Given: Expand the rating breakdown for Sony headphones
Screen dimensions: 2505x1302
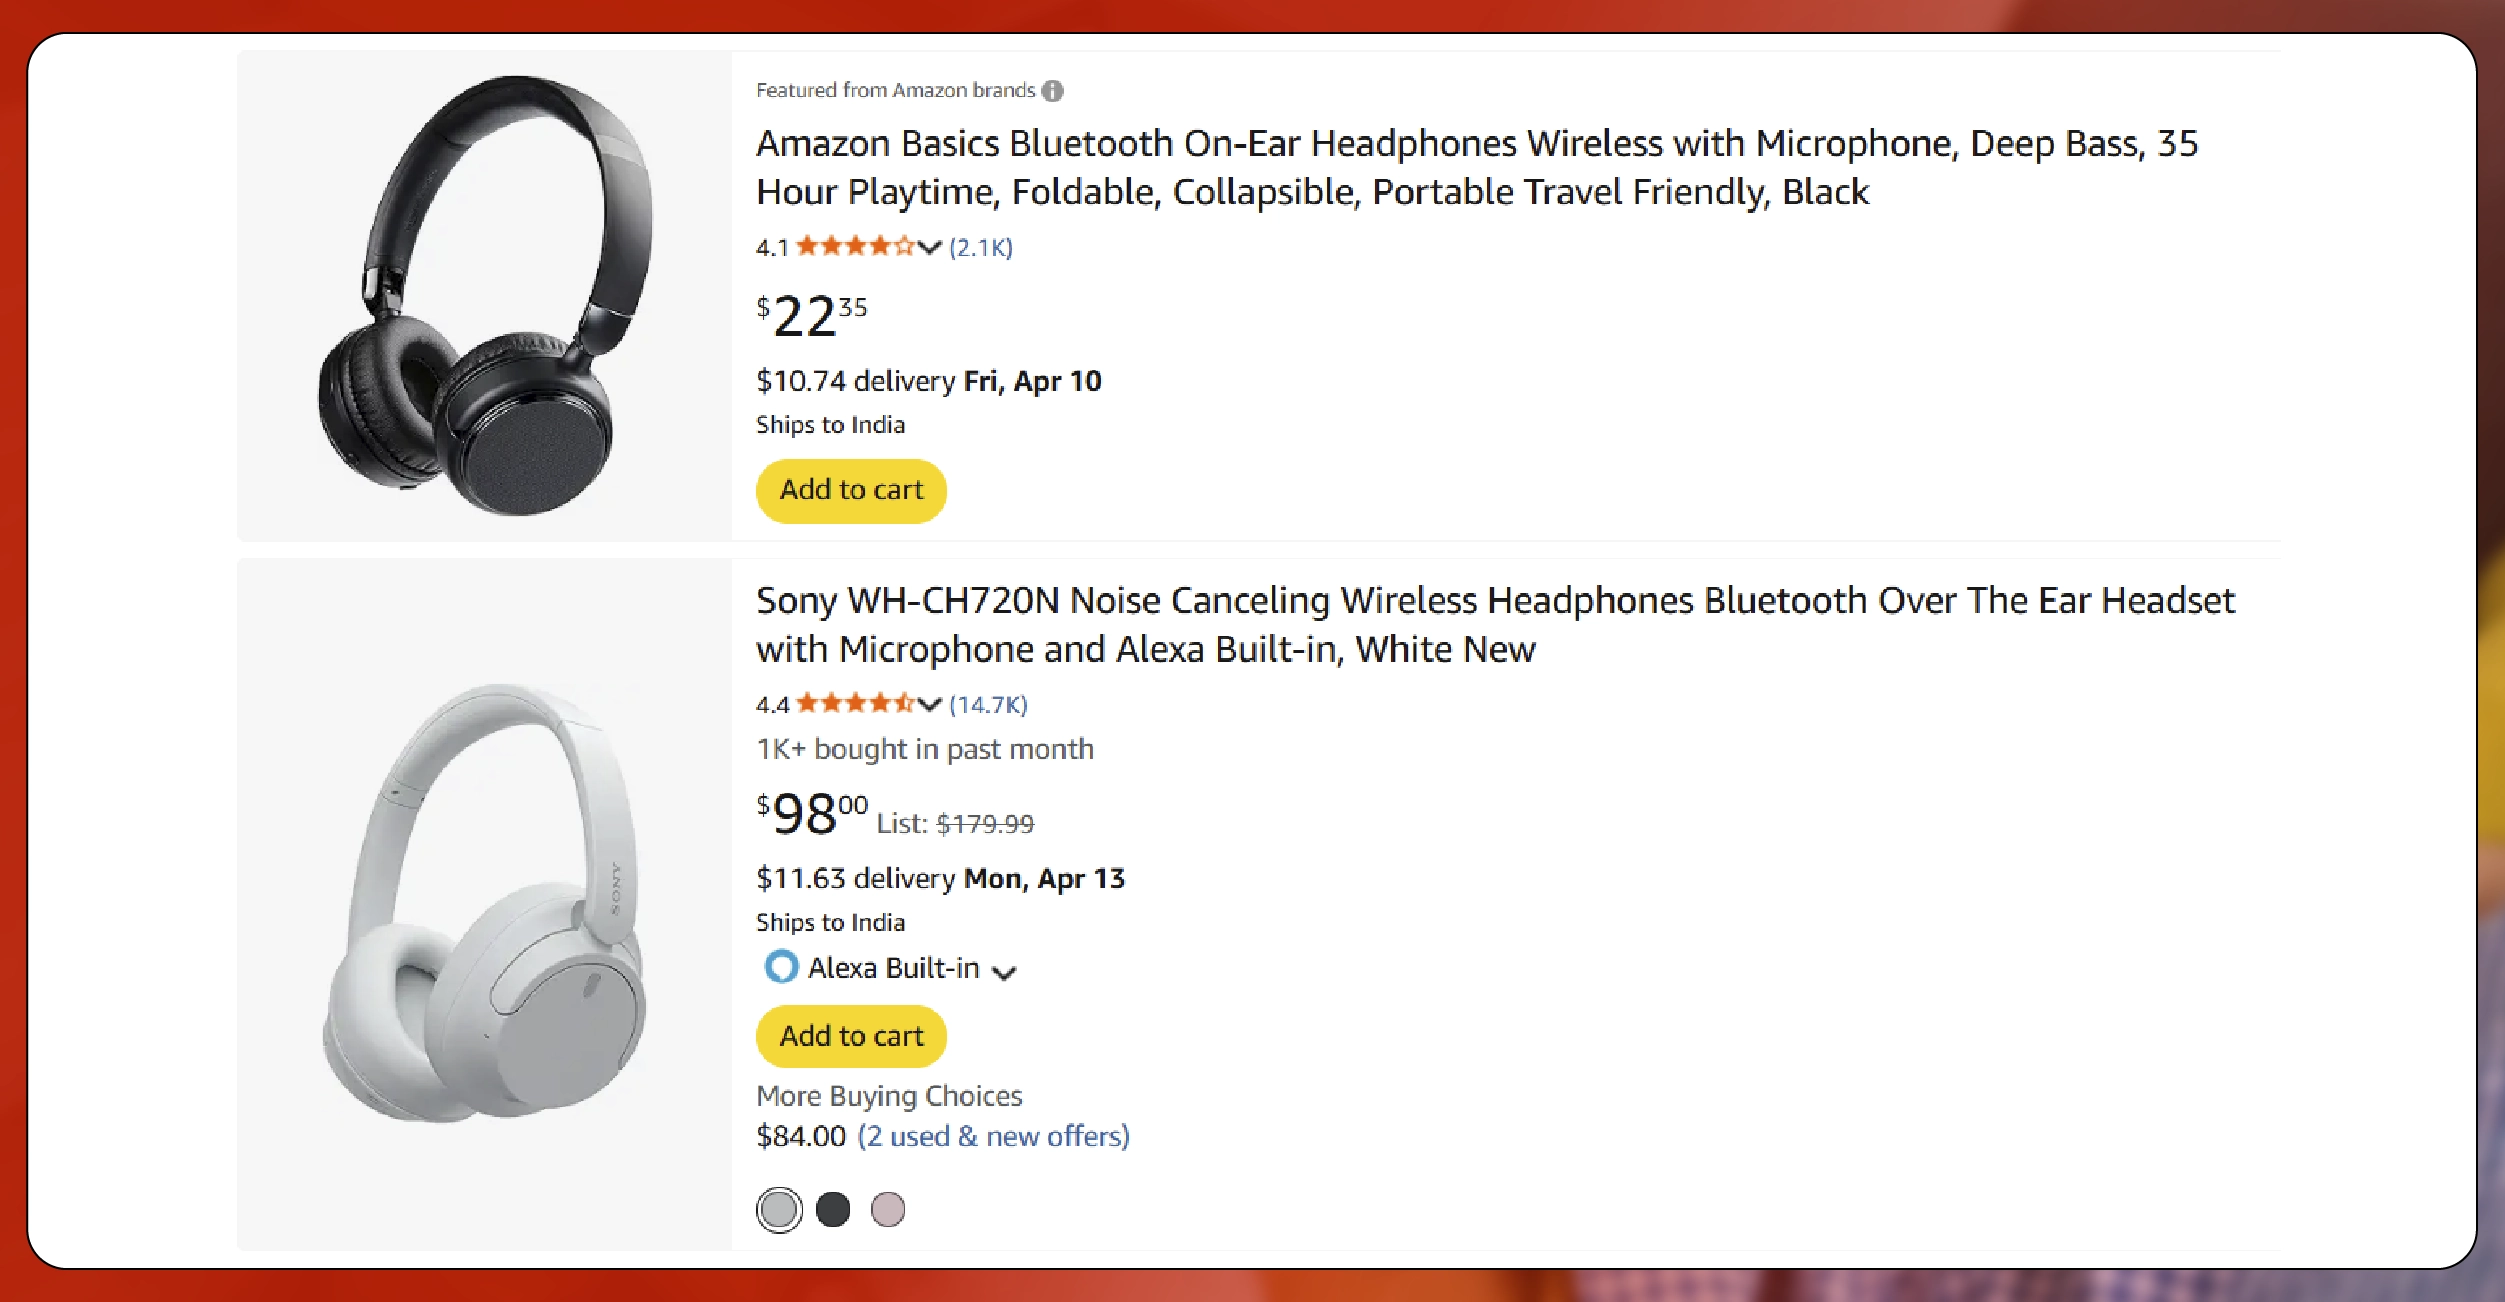Looking at the screenshot, I should click(x=928, y=704).
